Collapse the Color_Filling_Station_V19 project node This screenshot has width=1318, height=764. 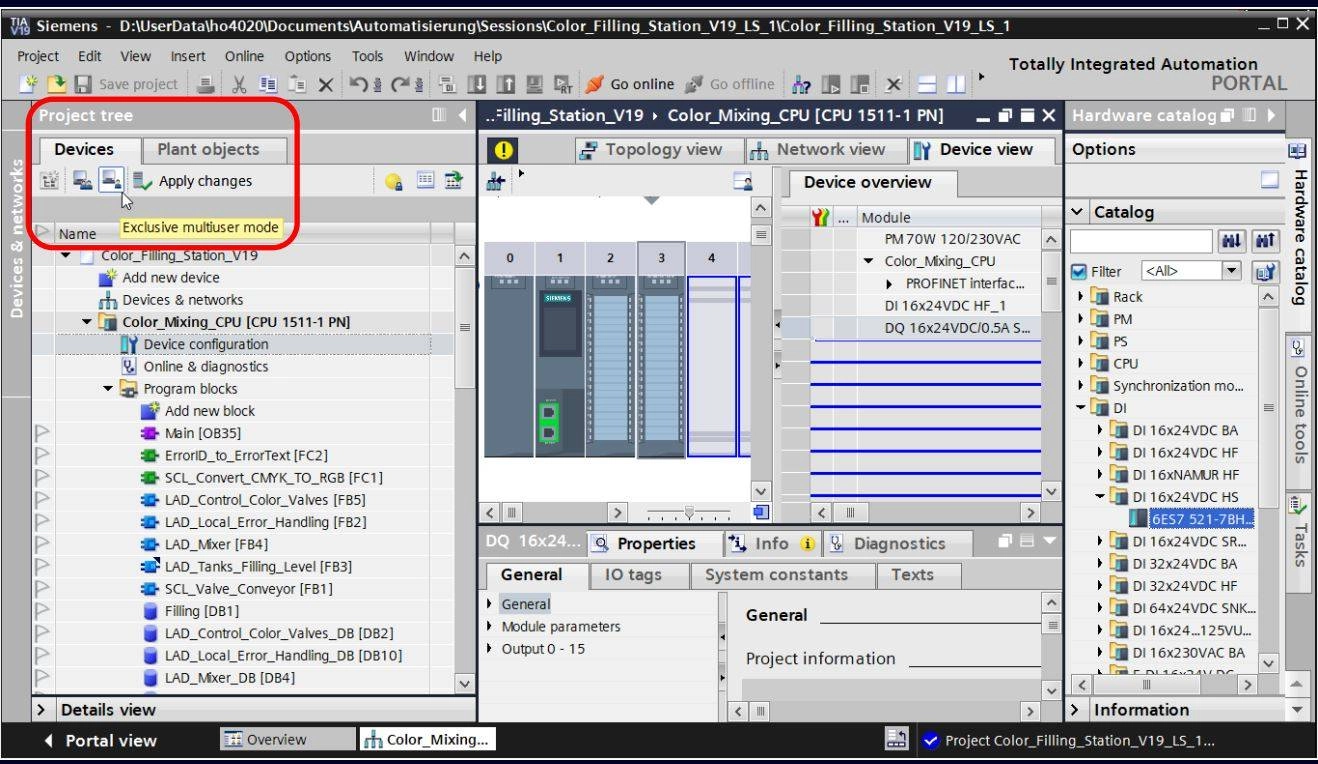point(65,255)
